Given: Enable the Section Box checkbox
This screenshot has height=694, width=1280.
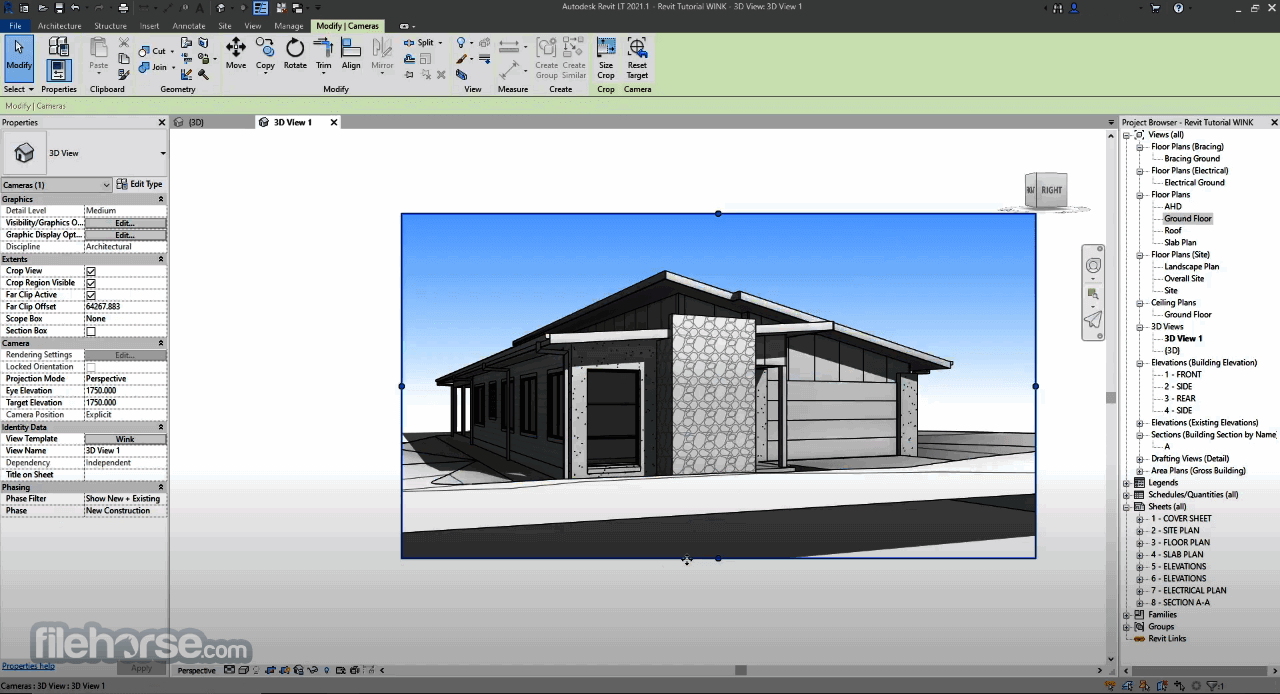Looking at the screenshot, I should (x=89, y=330).
